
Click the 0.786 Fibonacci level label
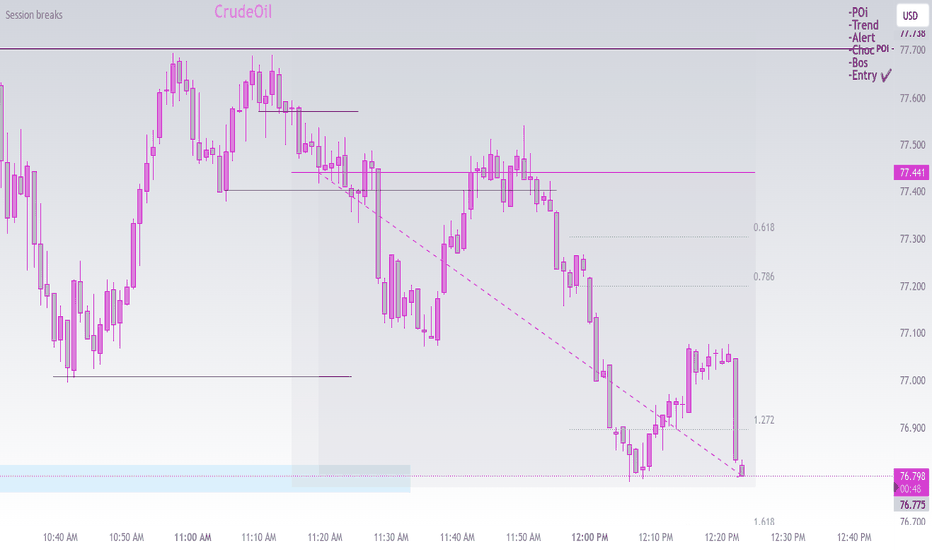point(764,276)
